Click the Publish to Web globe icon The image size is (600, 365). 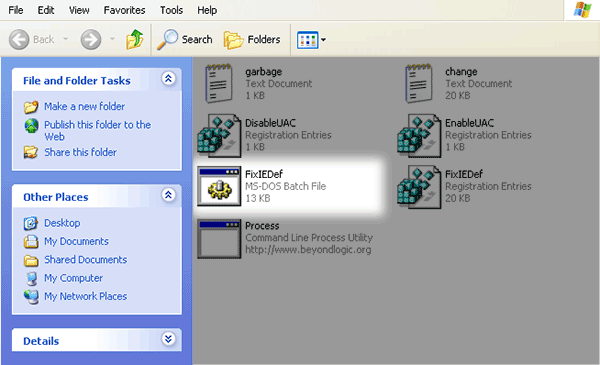[31, 125]
